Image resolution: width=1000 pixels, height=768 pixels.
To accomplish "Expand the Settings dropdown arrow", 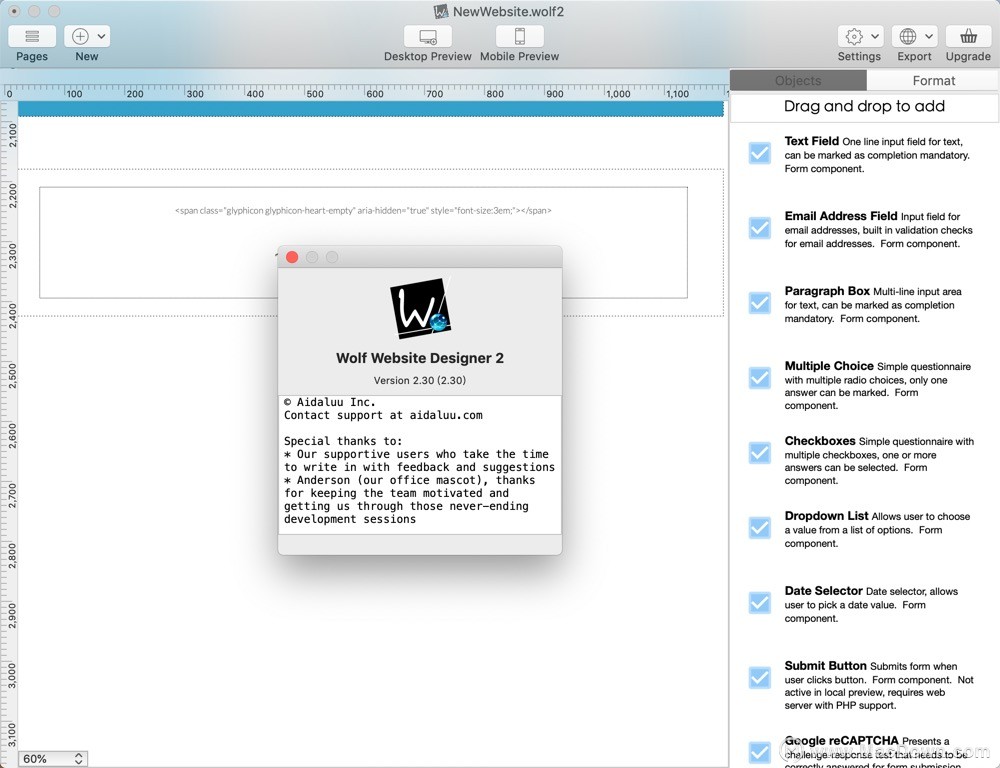I will [875, 36].
